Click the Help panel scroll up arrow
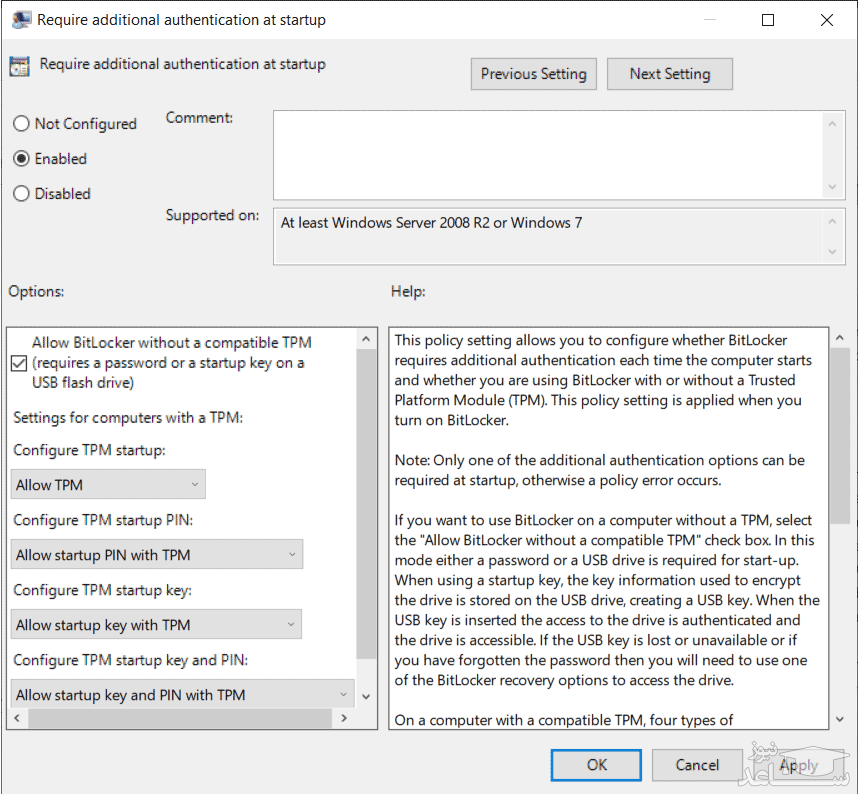 point(840,338)
